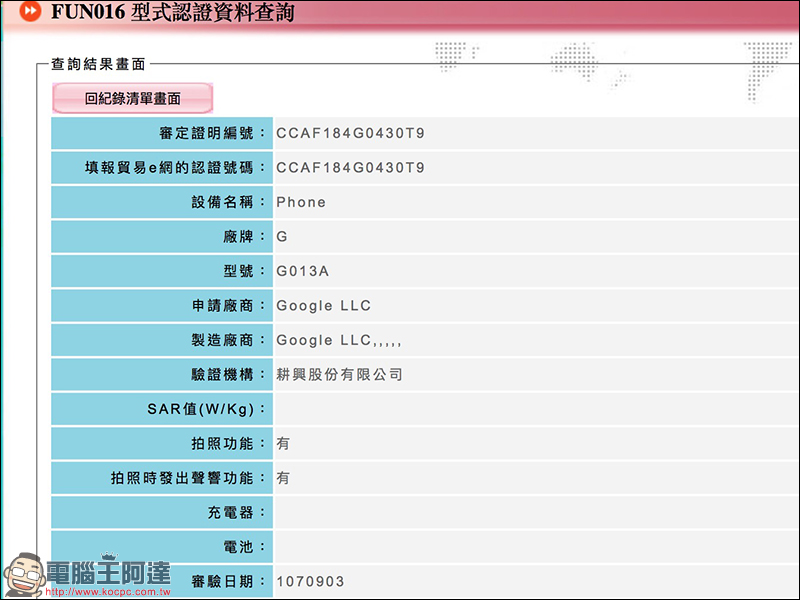Image resolution: width=800 pixels, height=600 pixels.
Task: Click the verification body 耕興股份有限公司
Action: point(339,374)
